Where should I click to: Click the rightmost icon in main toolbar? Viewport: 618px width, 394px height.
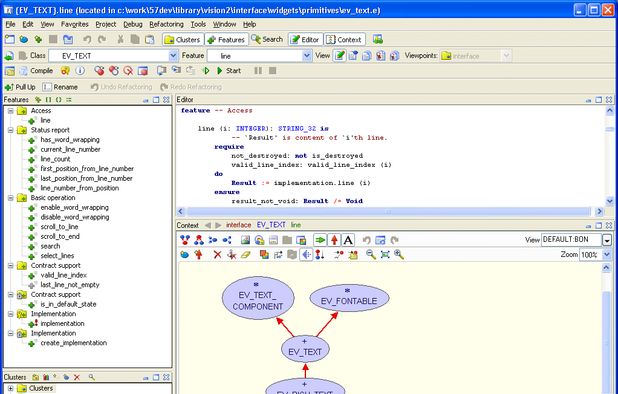coord(378,39)
